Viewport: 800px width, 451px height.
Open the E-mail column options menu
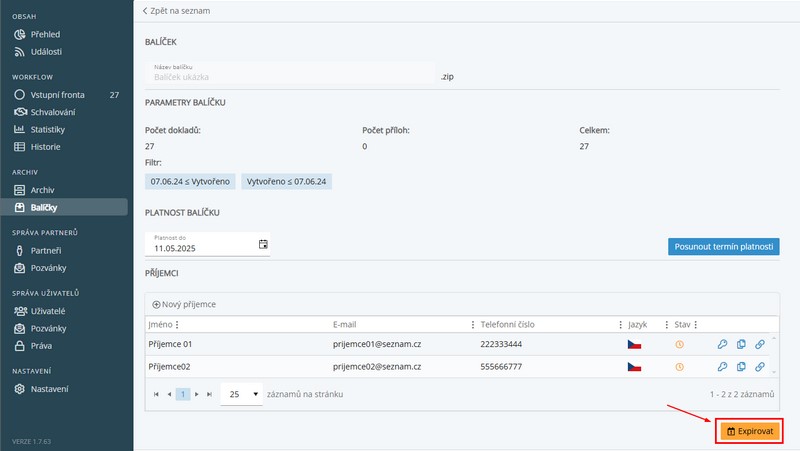tap(473, 325)
